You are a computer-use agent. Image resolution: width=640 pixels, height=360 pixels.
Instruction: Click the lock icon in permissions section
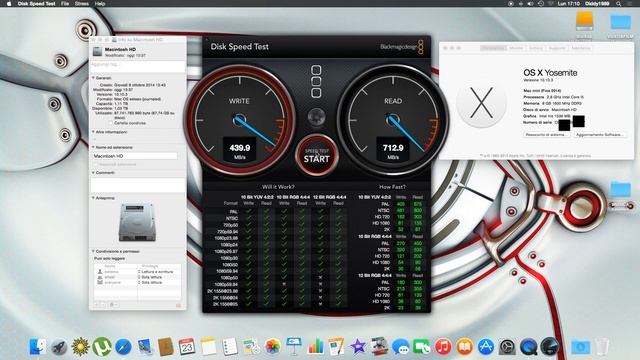click(x=178, y=305)
